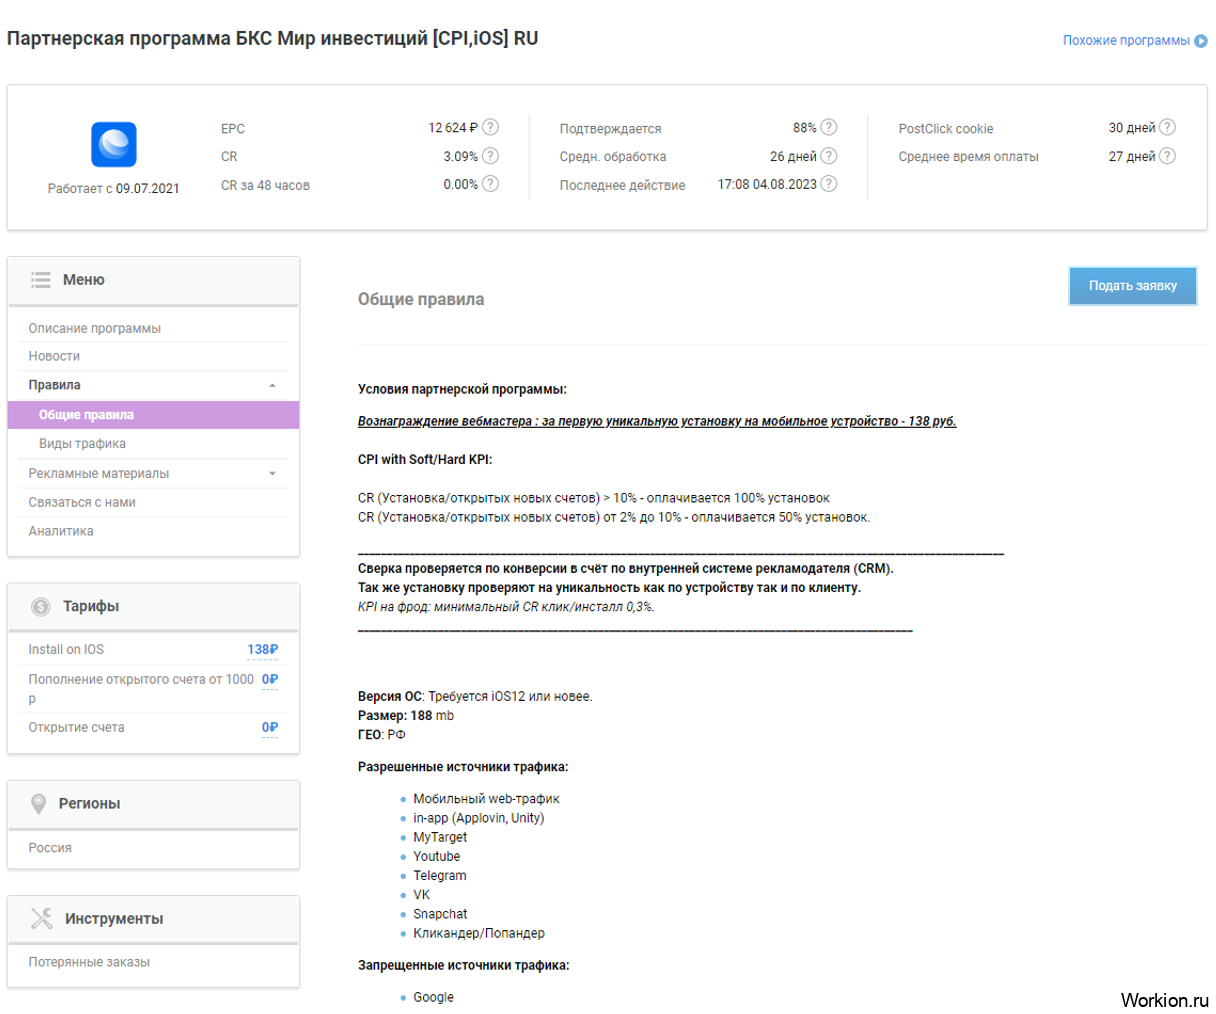This screenshot has width=1216, height=1014.
Task: Click the Размер: 188 mb line
Action: [x=406, y=715]
